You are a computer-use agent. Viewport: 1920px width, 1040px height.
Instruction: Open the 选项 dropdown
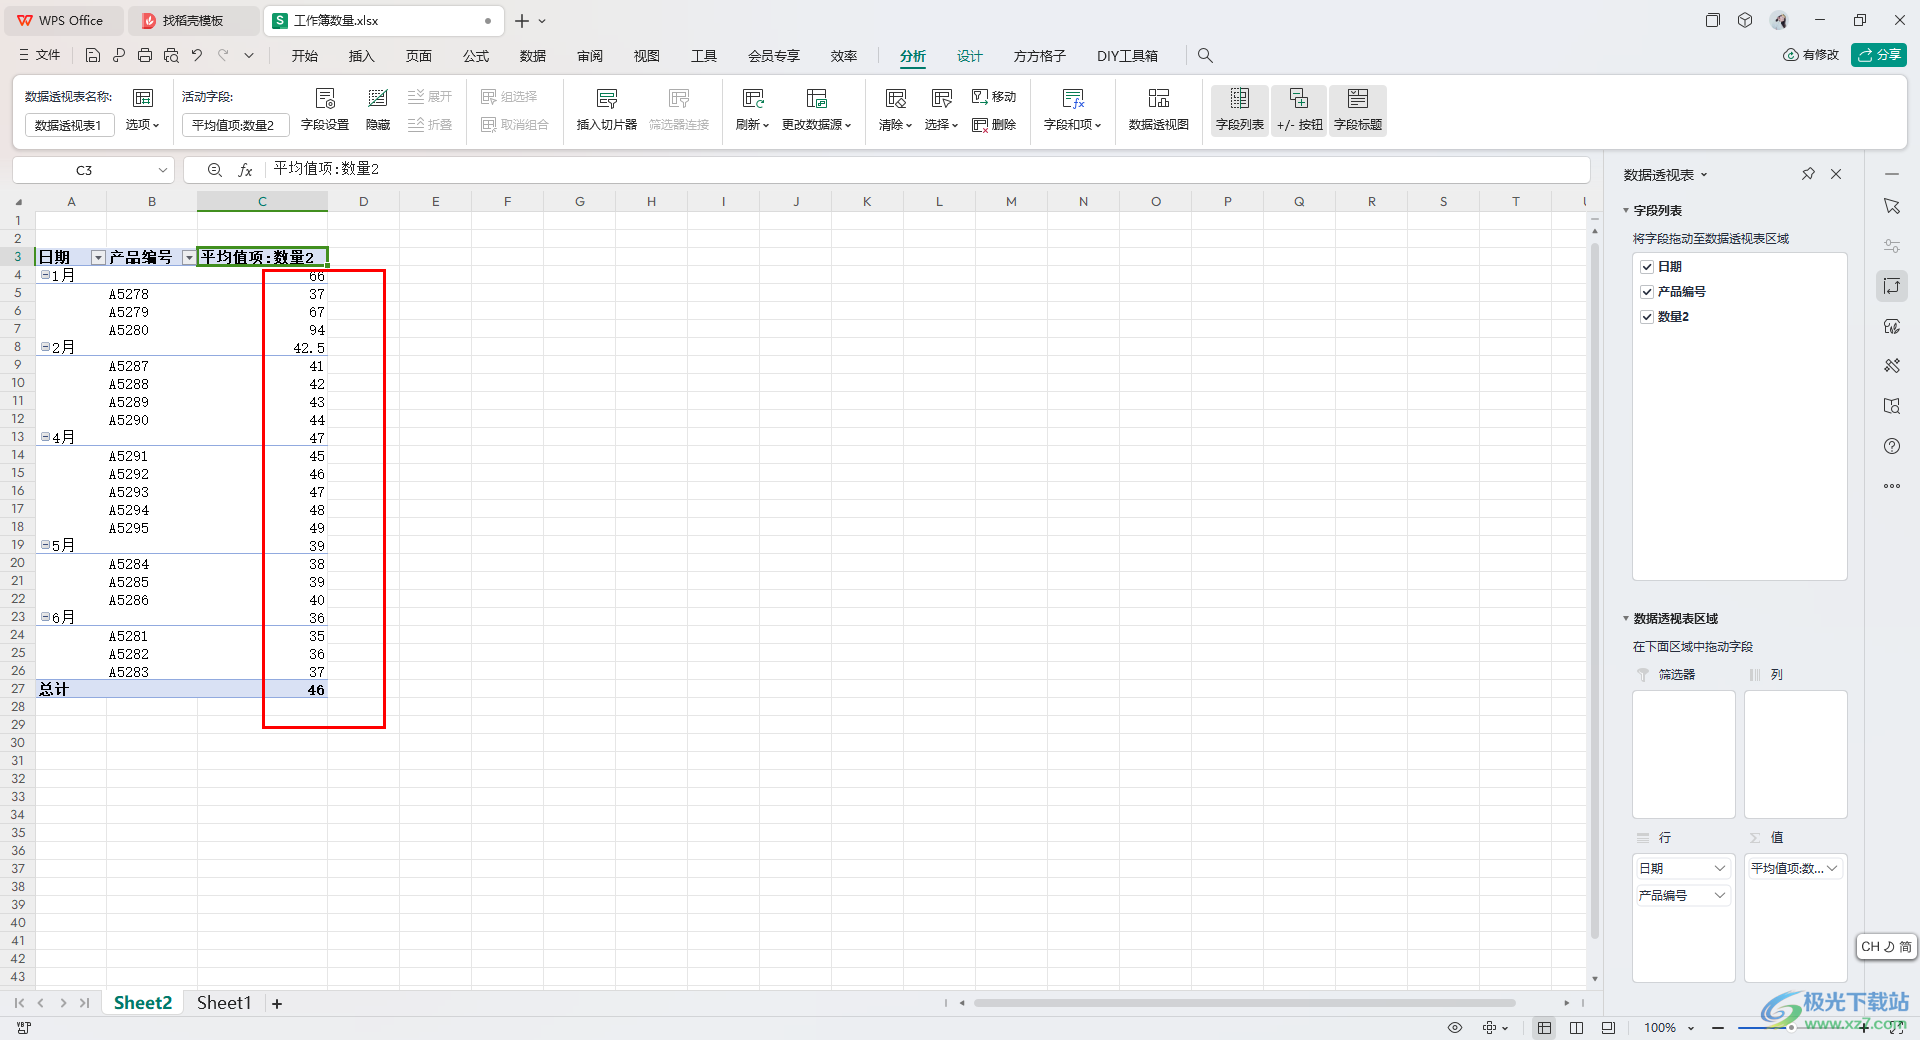(142, 125)
